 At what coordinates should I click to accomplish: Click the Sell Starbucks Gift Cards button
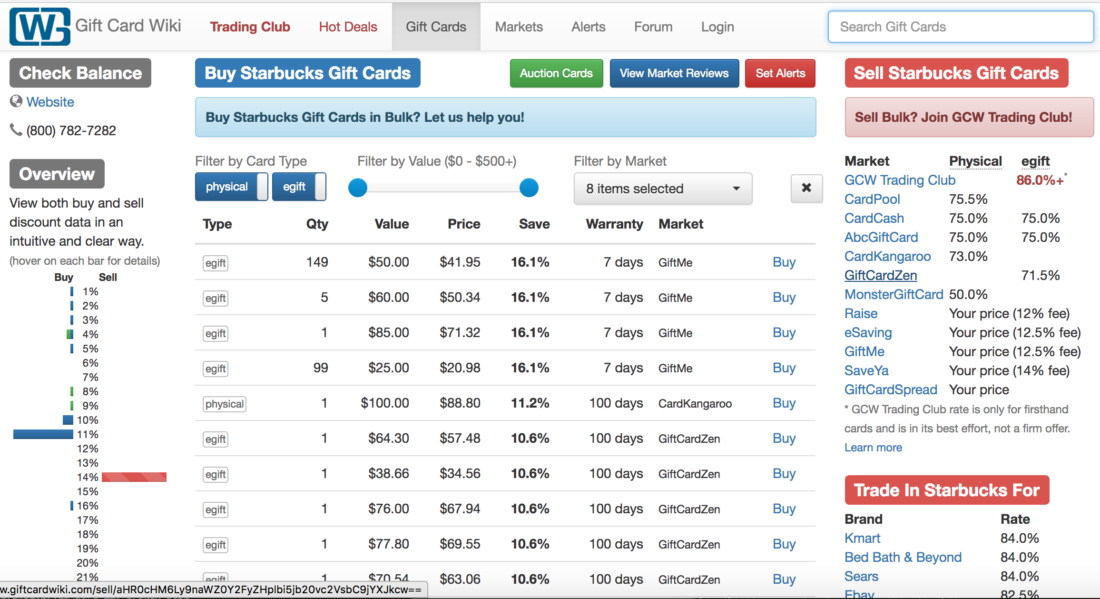(956, 73)
